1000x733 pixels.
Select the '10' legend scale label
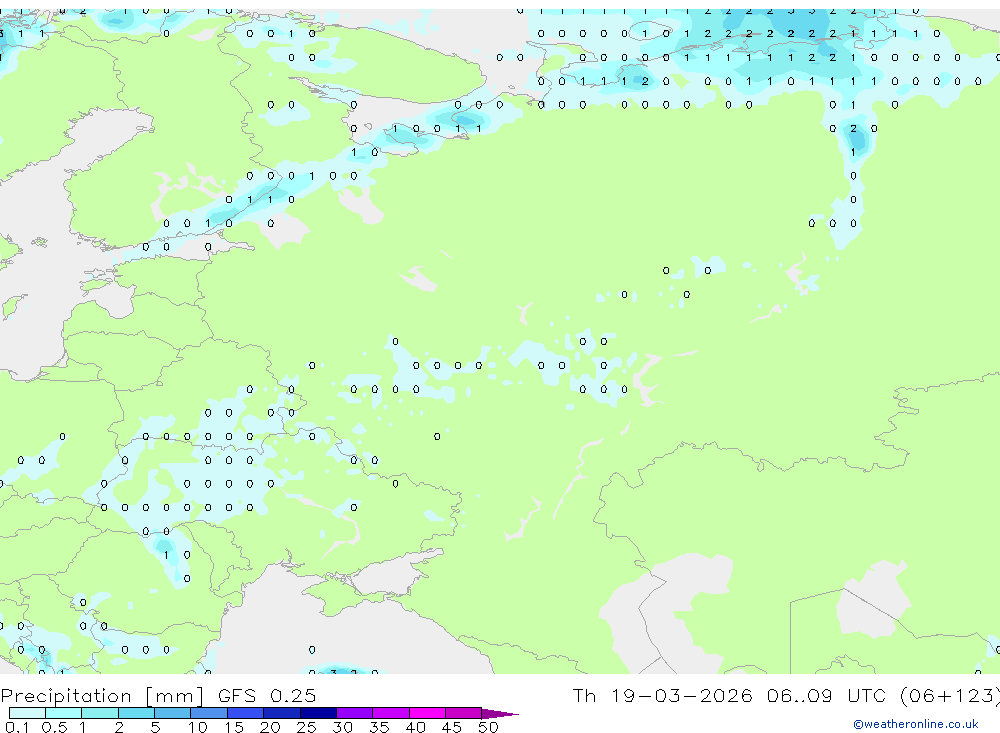(x=198, y=727)
